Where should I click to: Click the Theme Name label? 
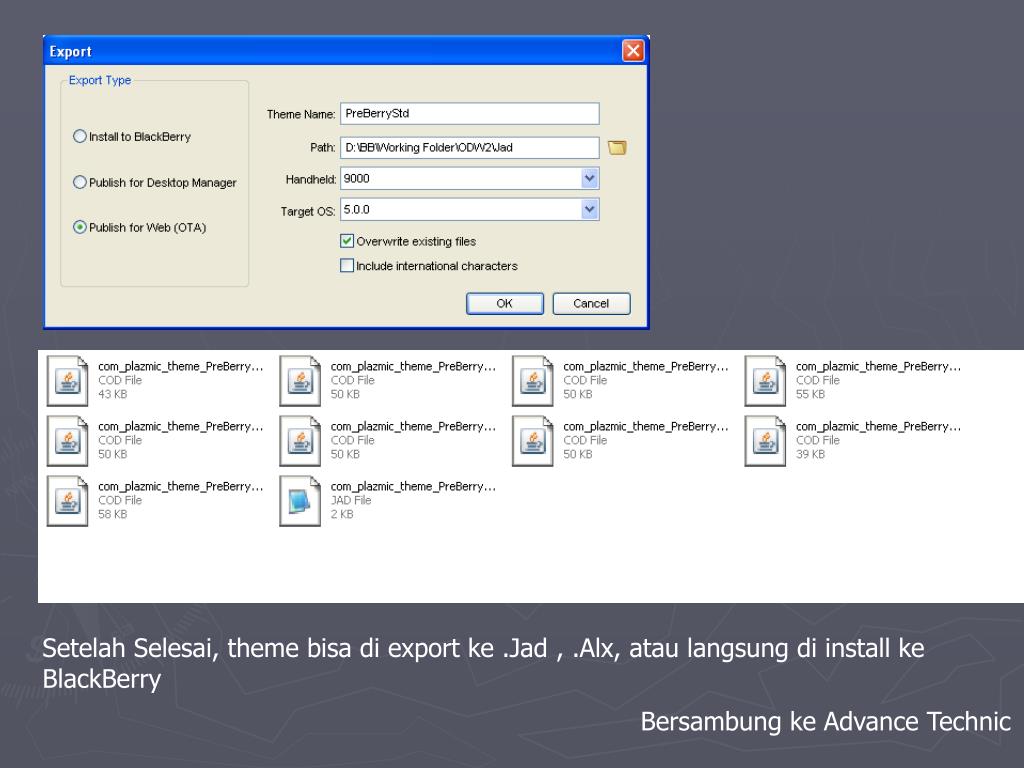(301, 114)
